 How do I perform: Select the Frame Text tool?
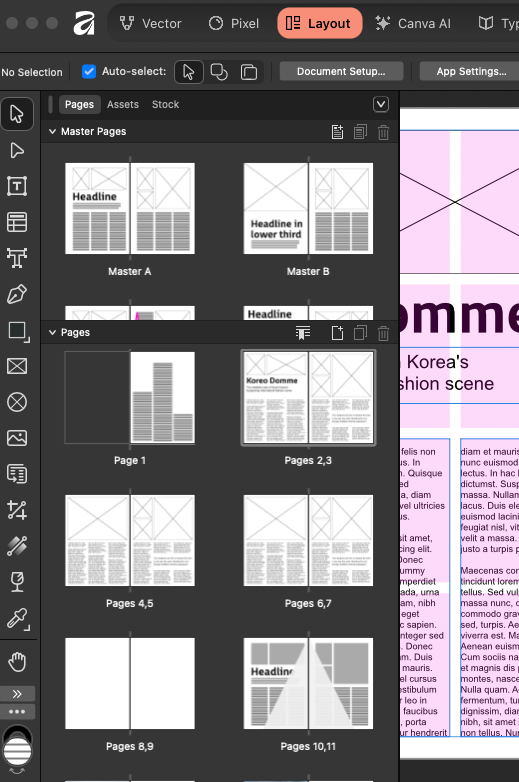click(x=17, y=186)
